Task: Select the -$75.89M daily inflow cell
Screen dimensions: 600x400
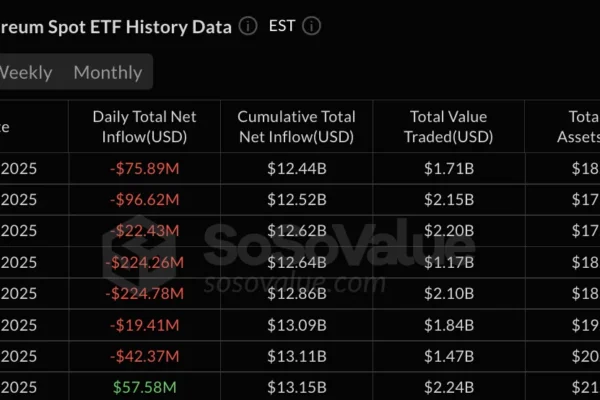Action: pos(145,168)
